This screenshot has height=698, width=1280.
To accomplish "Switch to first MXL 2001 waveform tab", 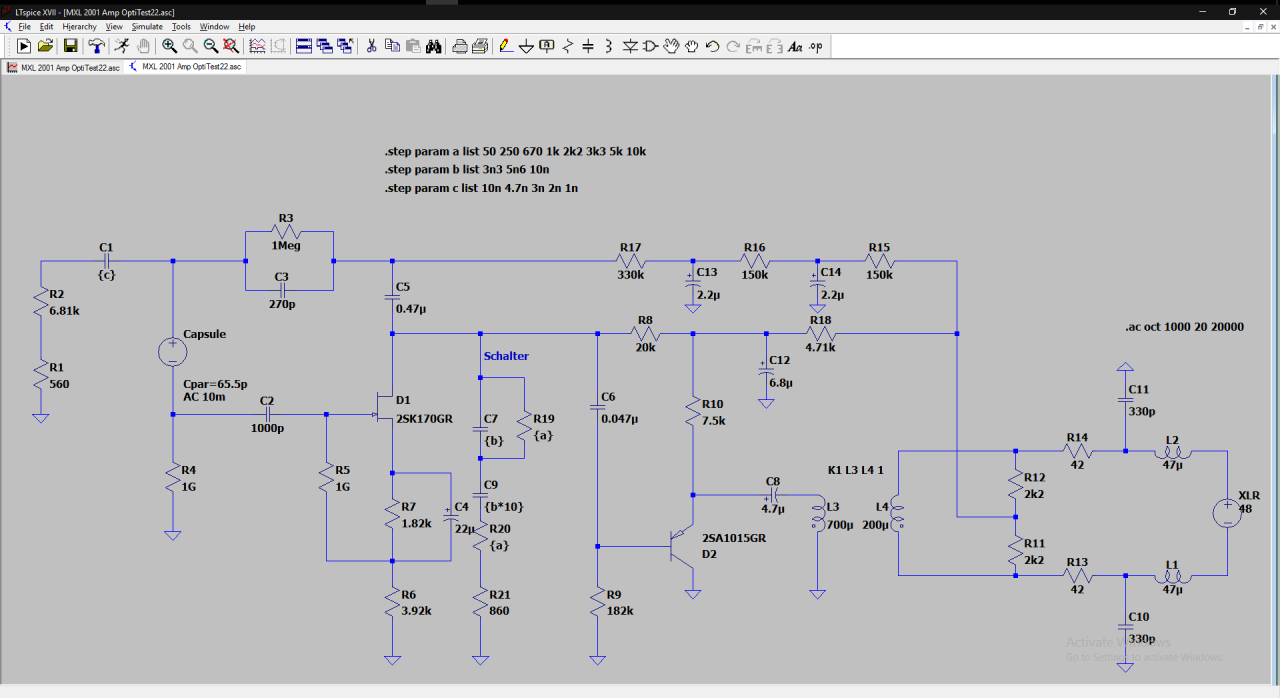I will click(63, 67).
